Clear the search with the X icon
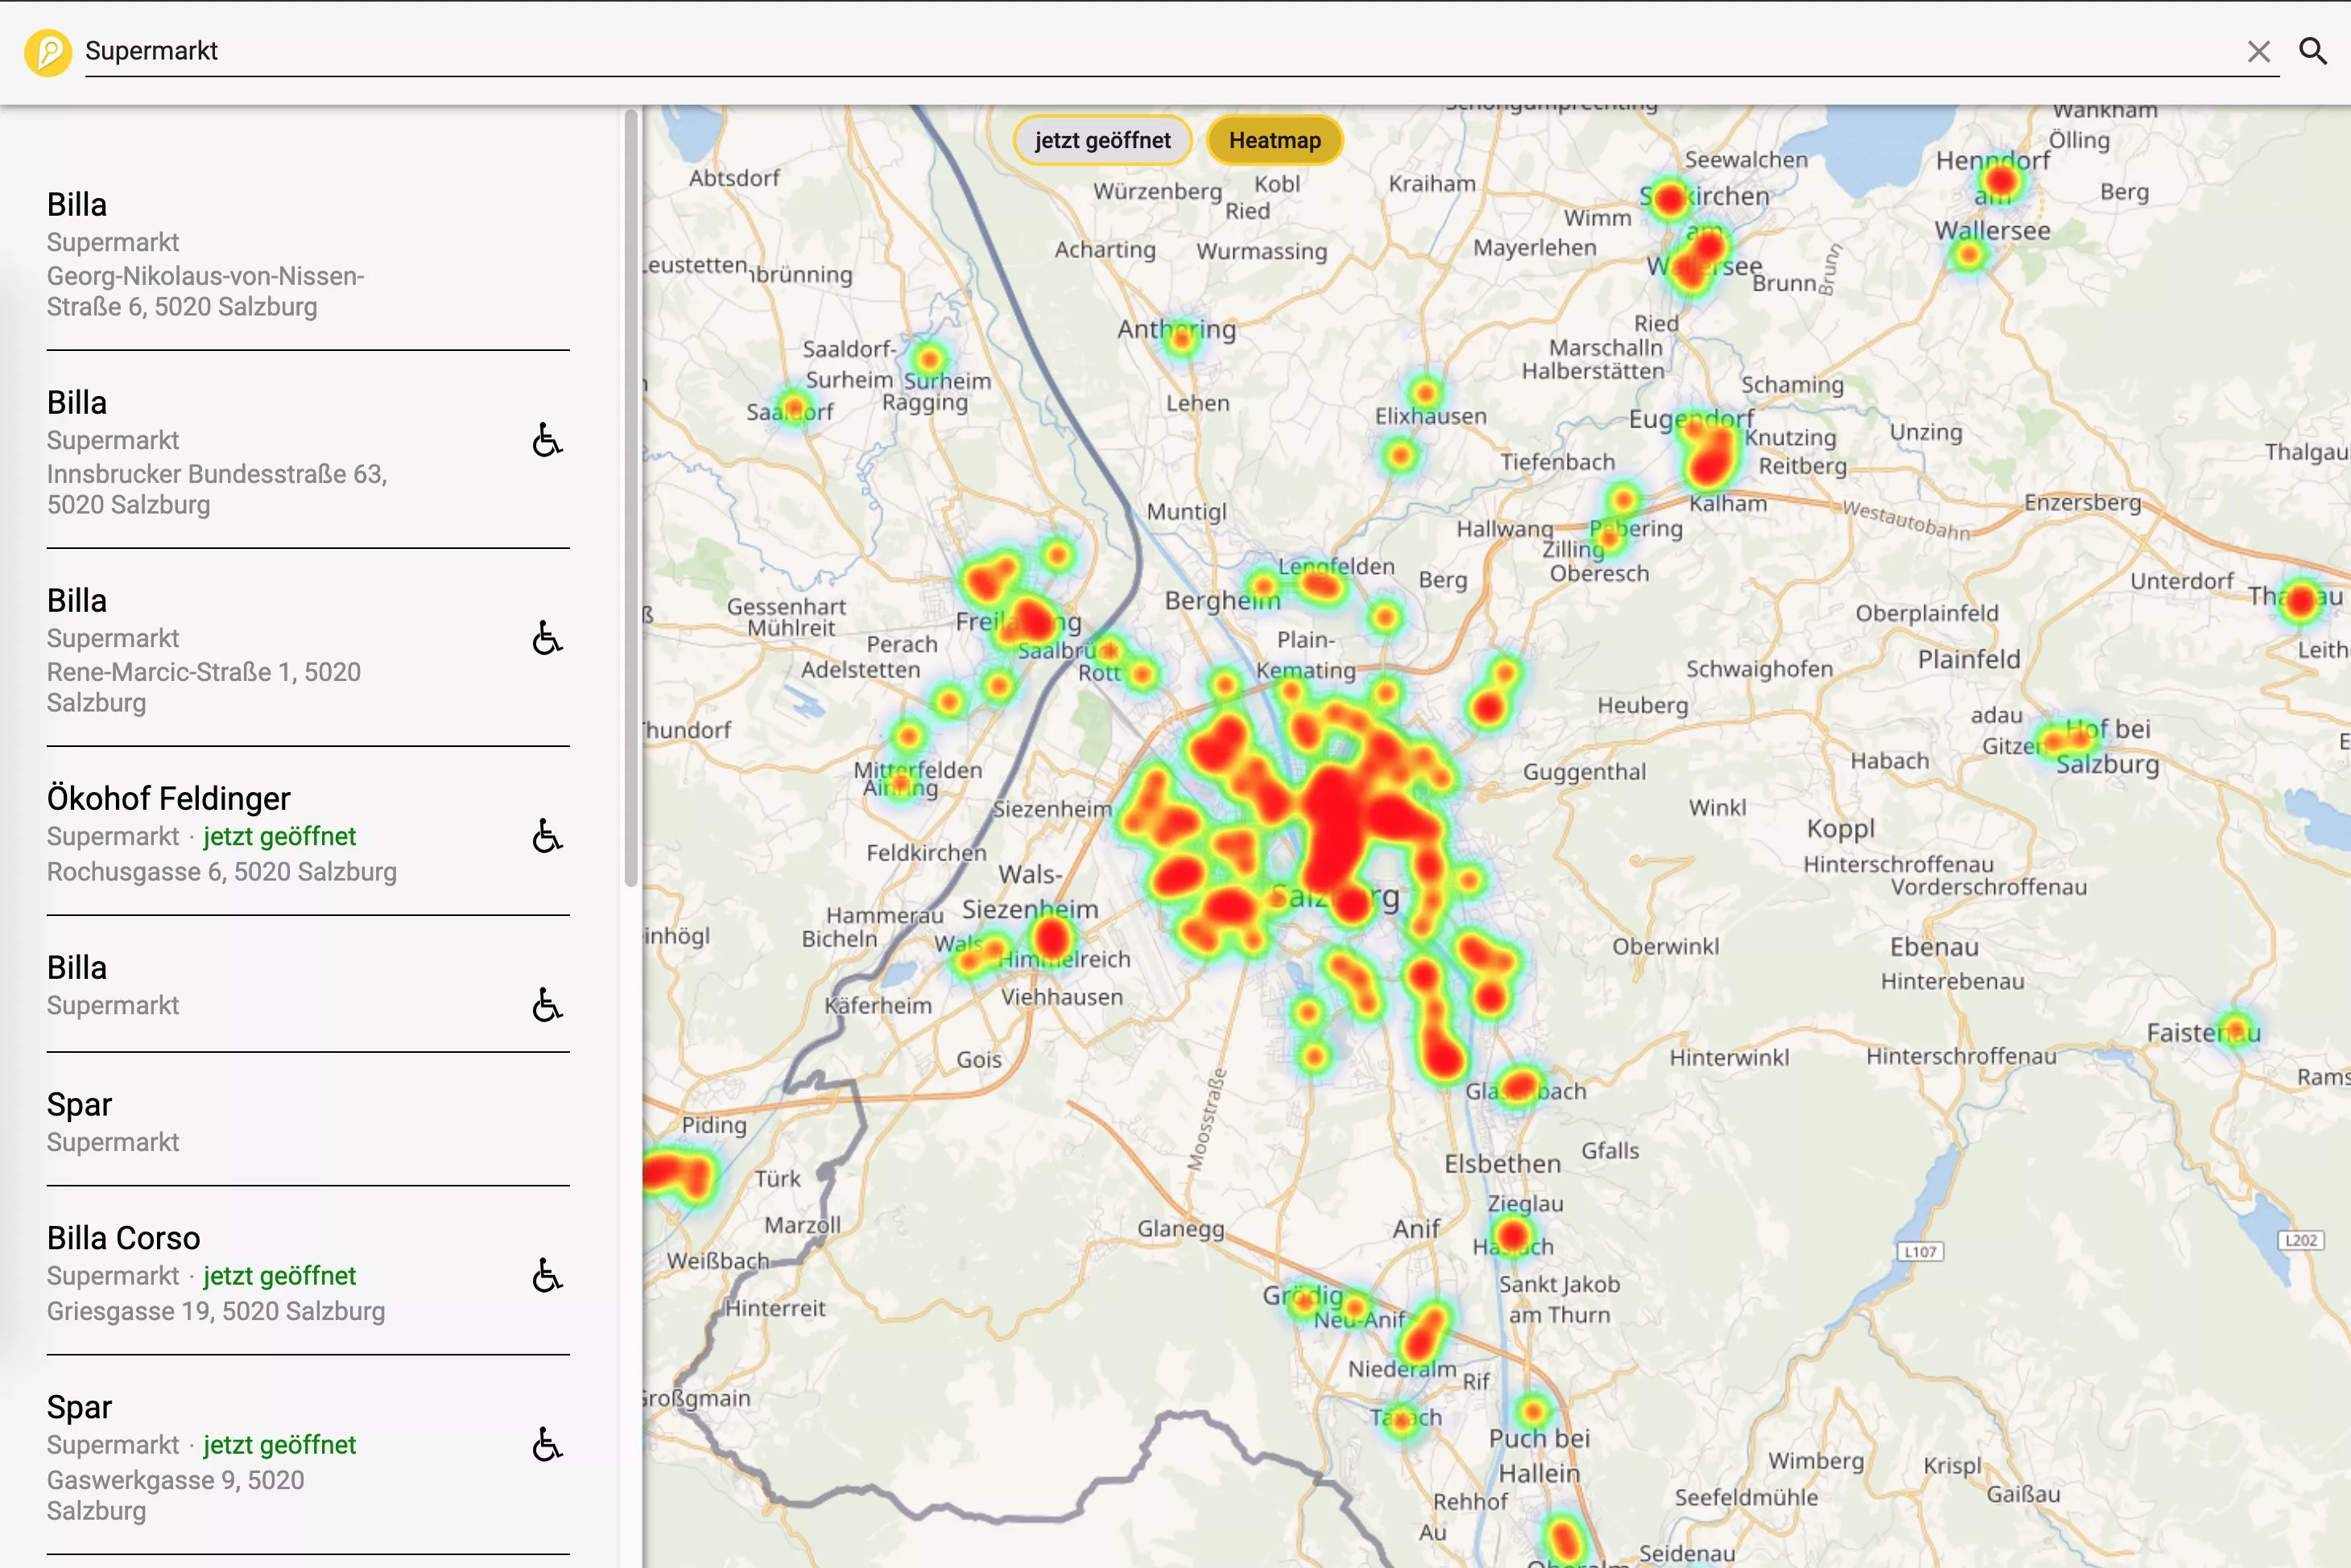The height and width of the screenshot is (1568, 2351). (x=2258, y=52)
